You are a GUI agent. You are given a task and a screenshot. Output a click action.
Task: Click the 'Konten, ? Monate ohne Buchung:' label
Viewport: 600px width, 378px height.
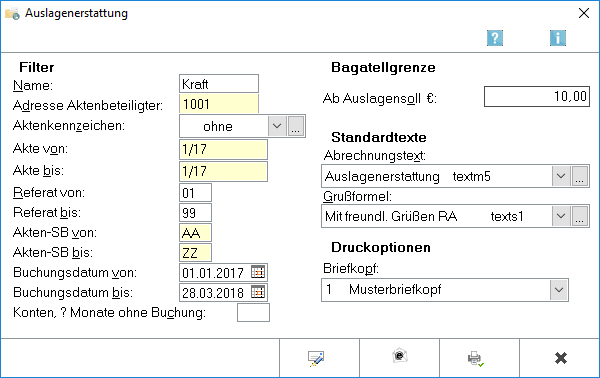click(x=109, y=312)
